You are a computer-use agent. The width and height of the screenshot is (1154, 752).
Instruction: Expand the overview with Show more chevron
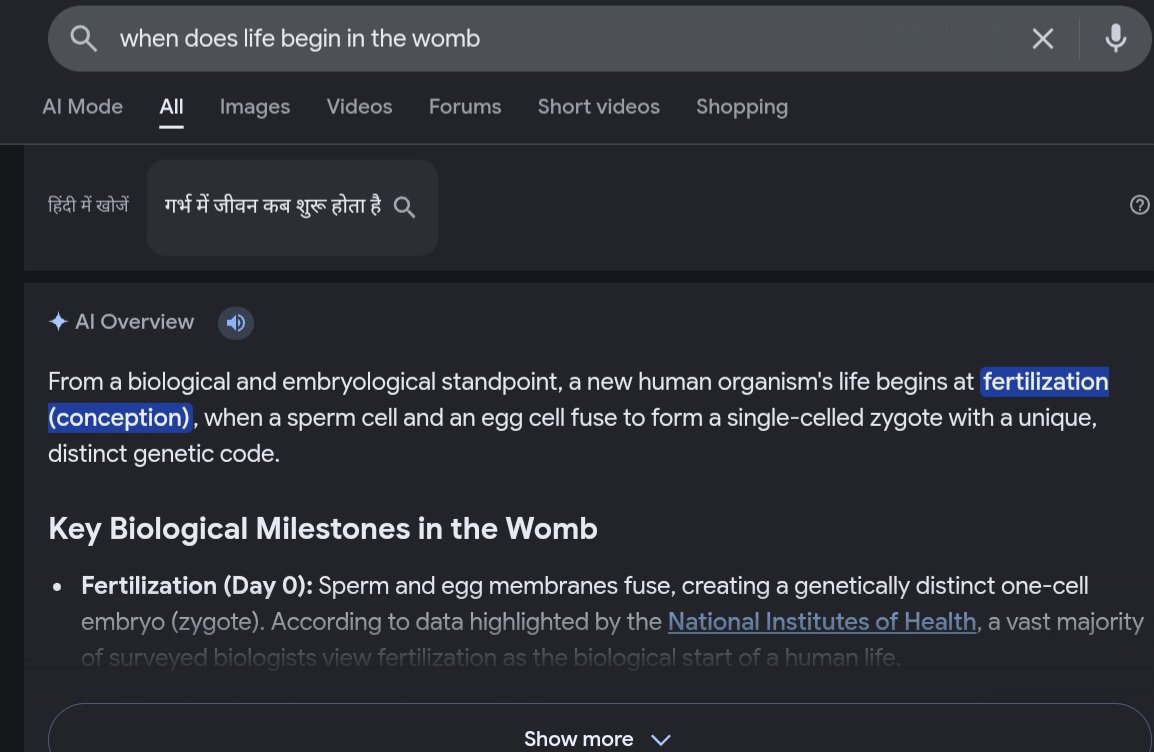tap(660, 739)
